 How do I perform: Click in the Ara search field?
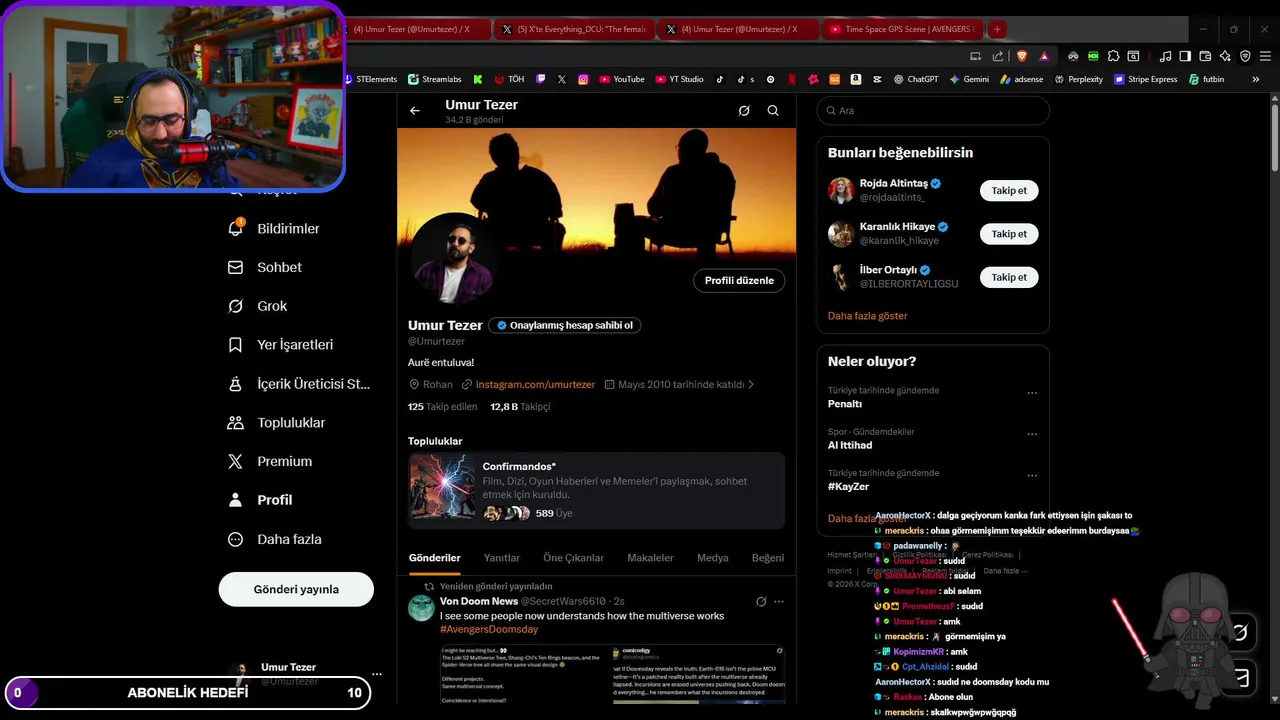click(933, 111)
